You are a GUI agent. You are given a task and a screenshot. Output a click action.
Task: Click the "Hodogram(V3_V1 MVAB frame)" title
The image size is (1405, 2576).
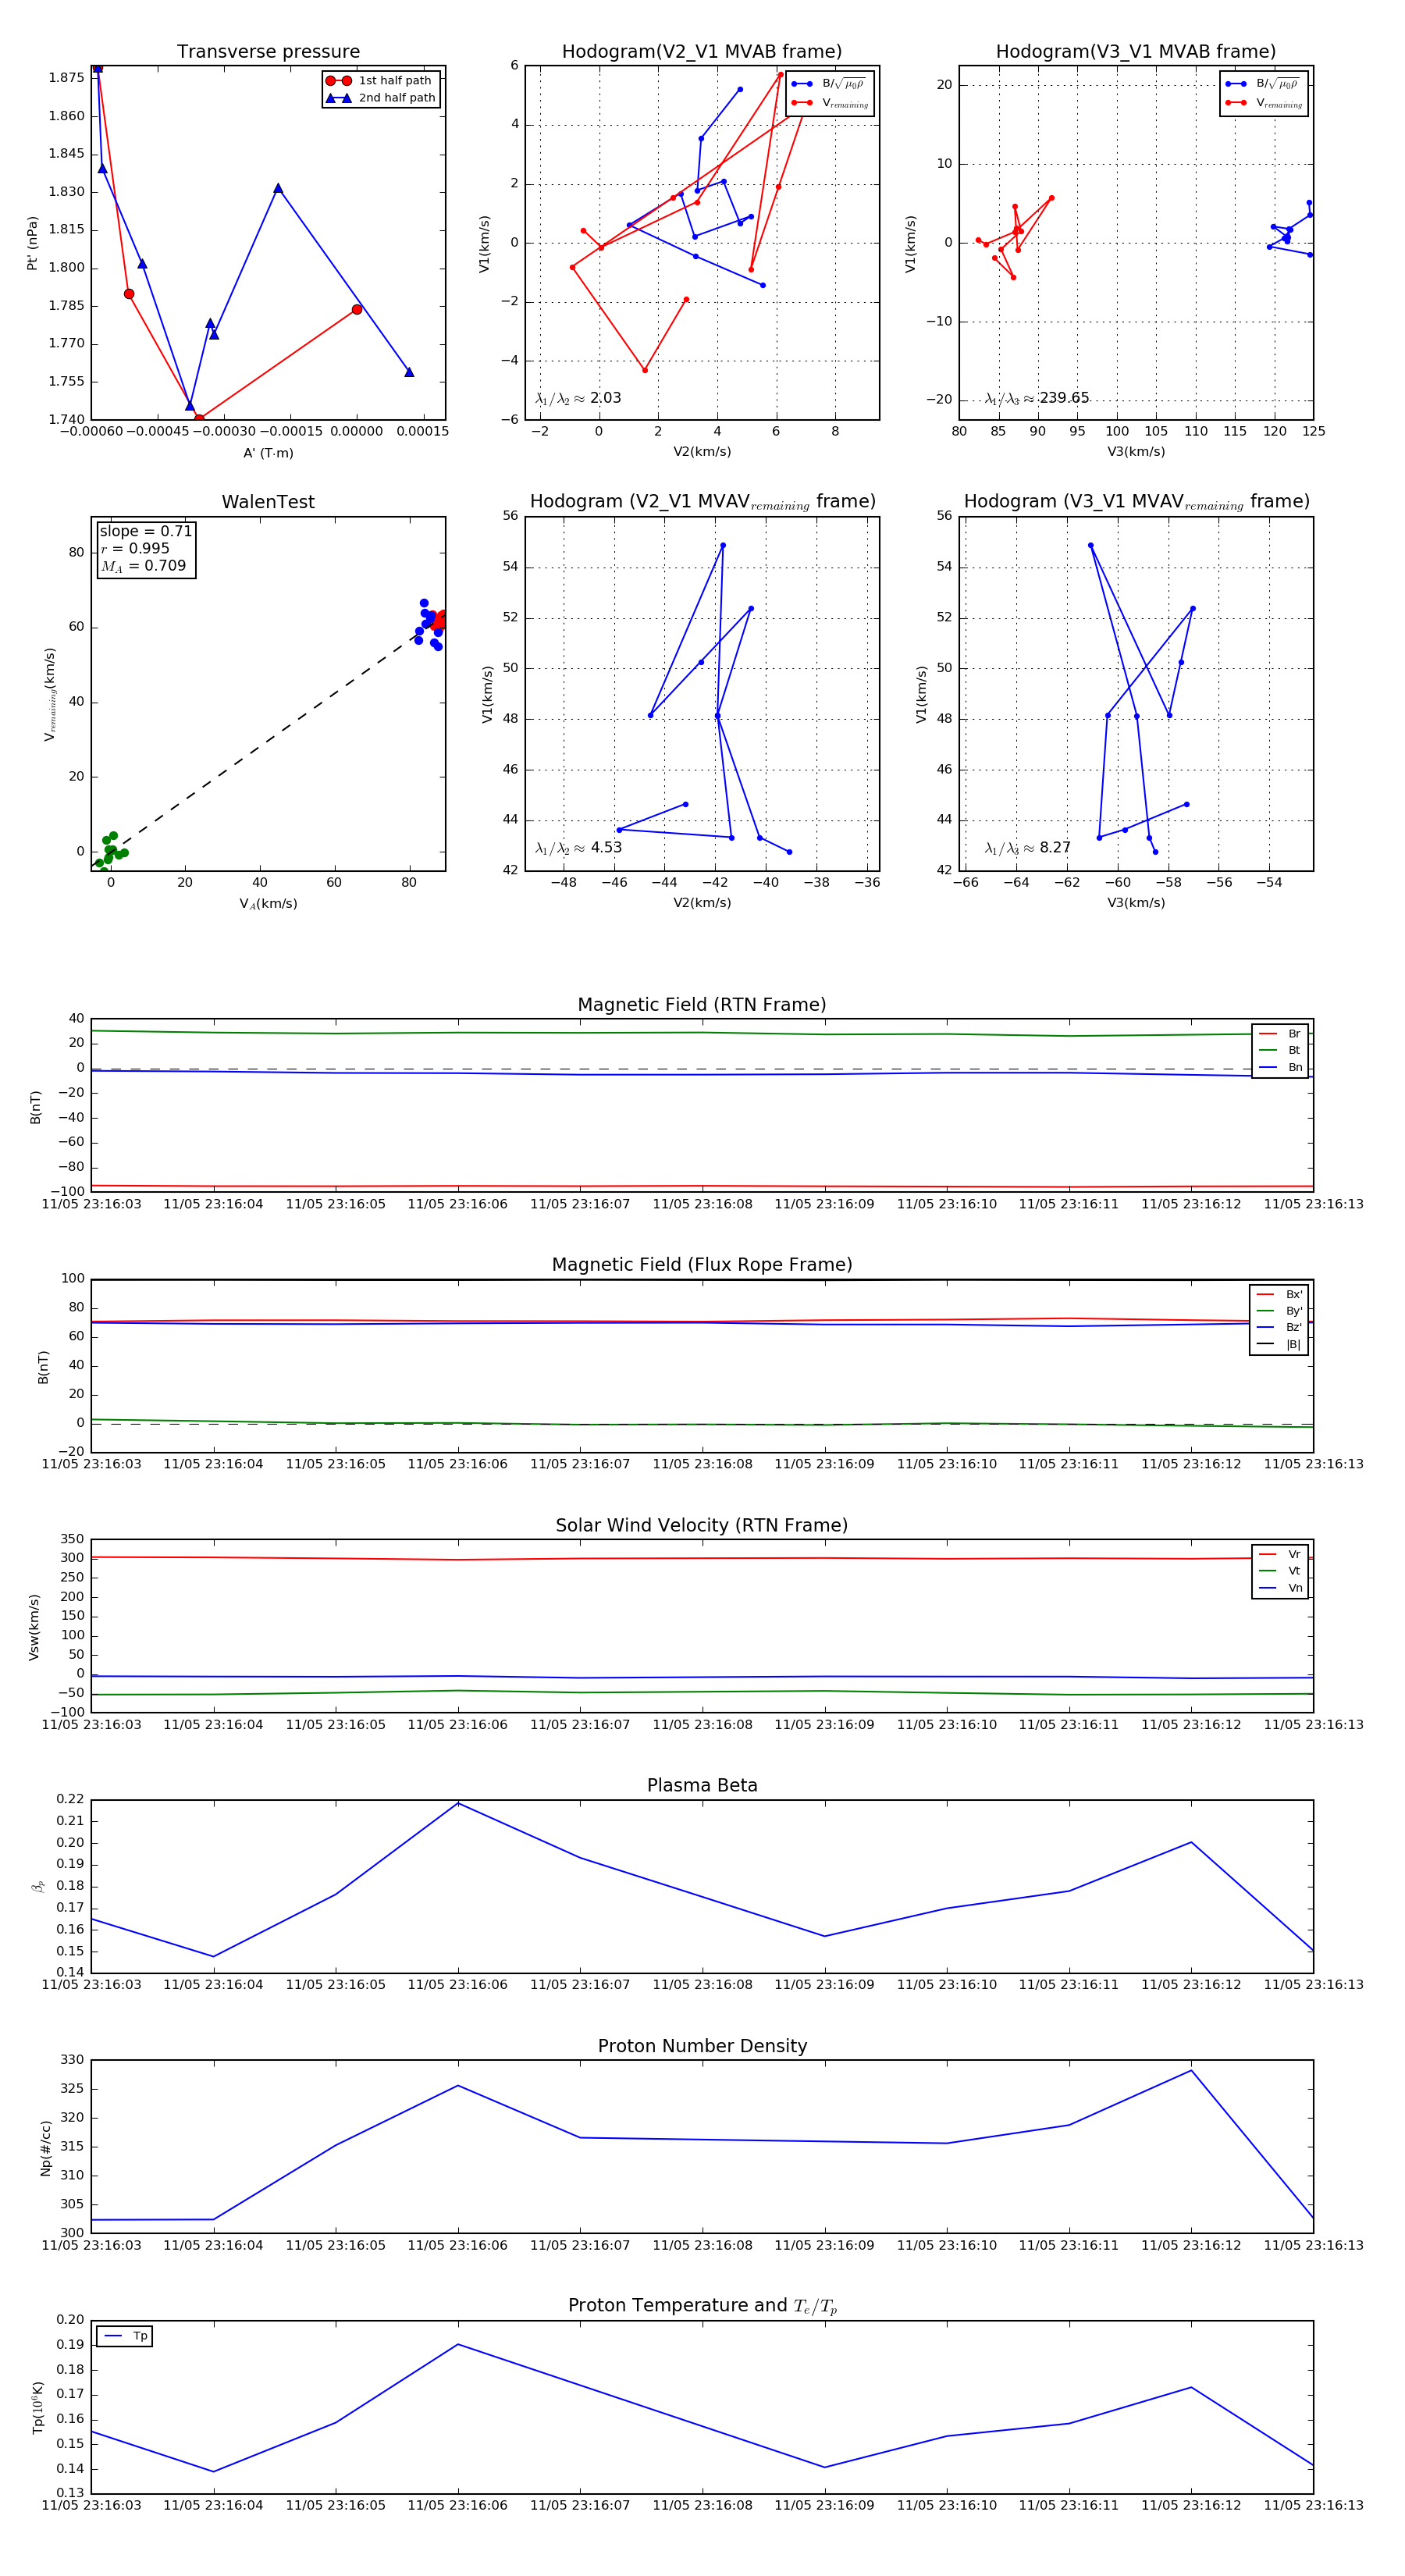click(x=1136, y=51)
